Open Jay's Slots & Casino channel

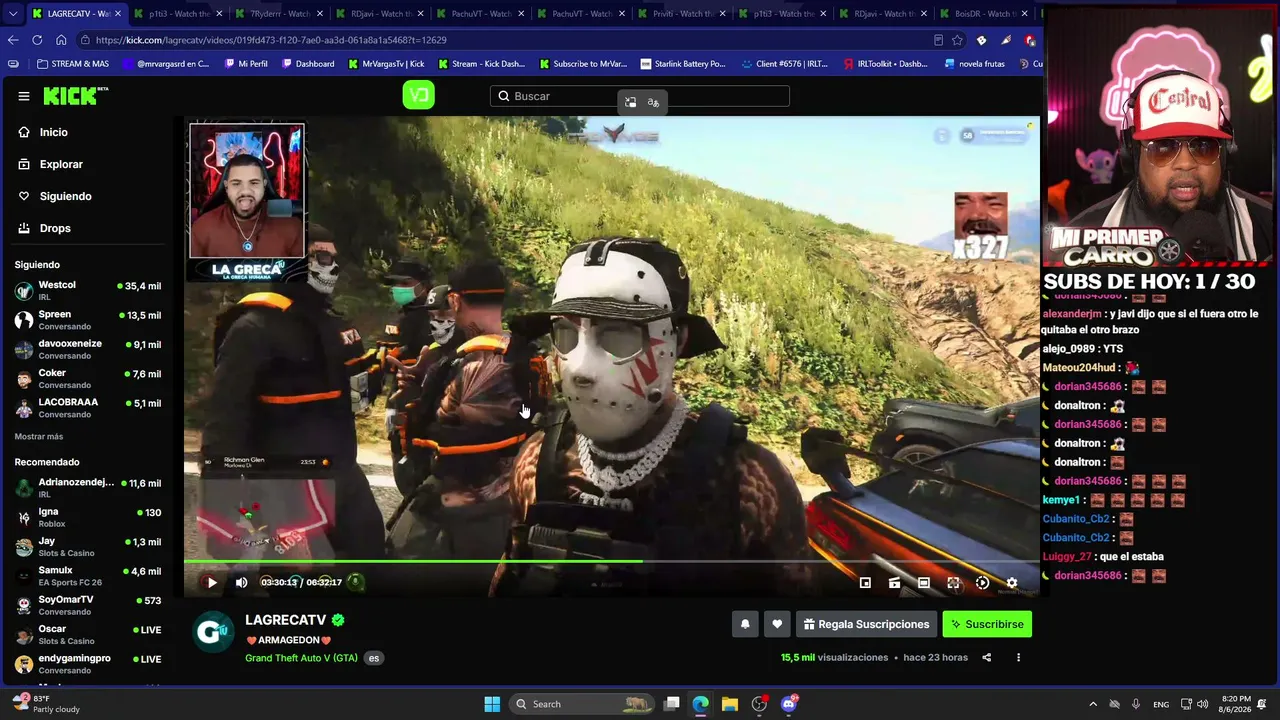88,547
